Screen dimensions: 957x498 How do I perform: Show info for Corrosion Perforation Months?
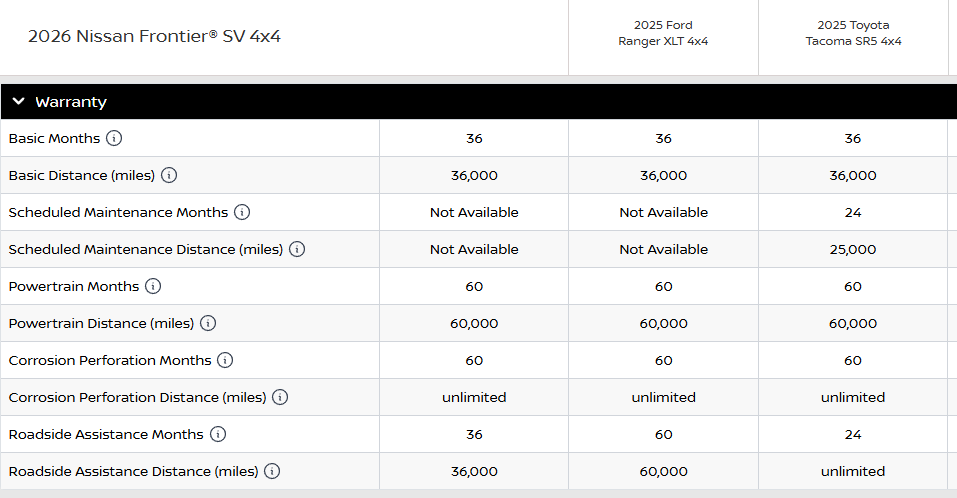[x=225, y=360]
